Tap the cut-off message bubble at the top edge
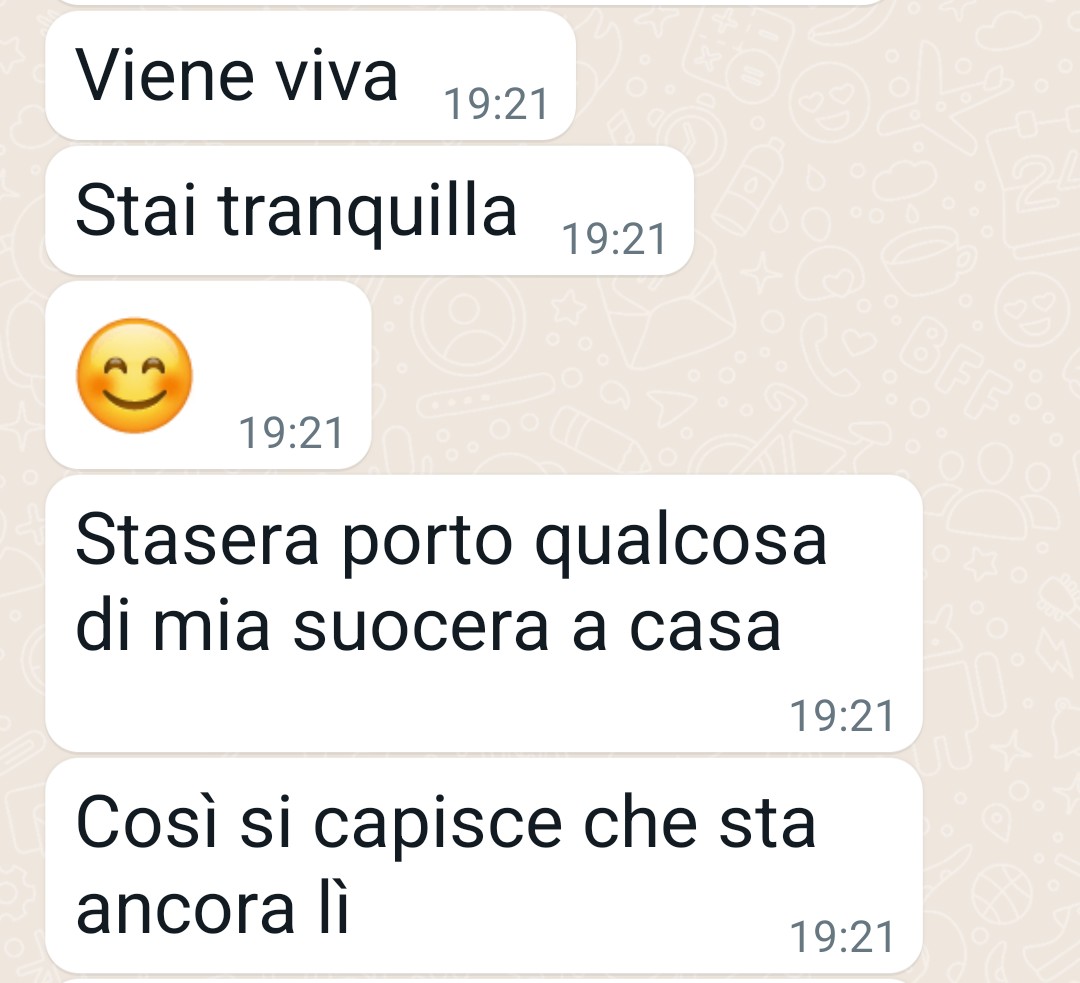Image resolution: width=1080 pixels, height=983 pixels. click(468, 2)
